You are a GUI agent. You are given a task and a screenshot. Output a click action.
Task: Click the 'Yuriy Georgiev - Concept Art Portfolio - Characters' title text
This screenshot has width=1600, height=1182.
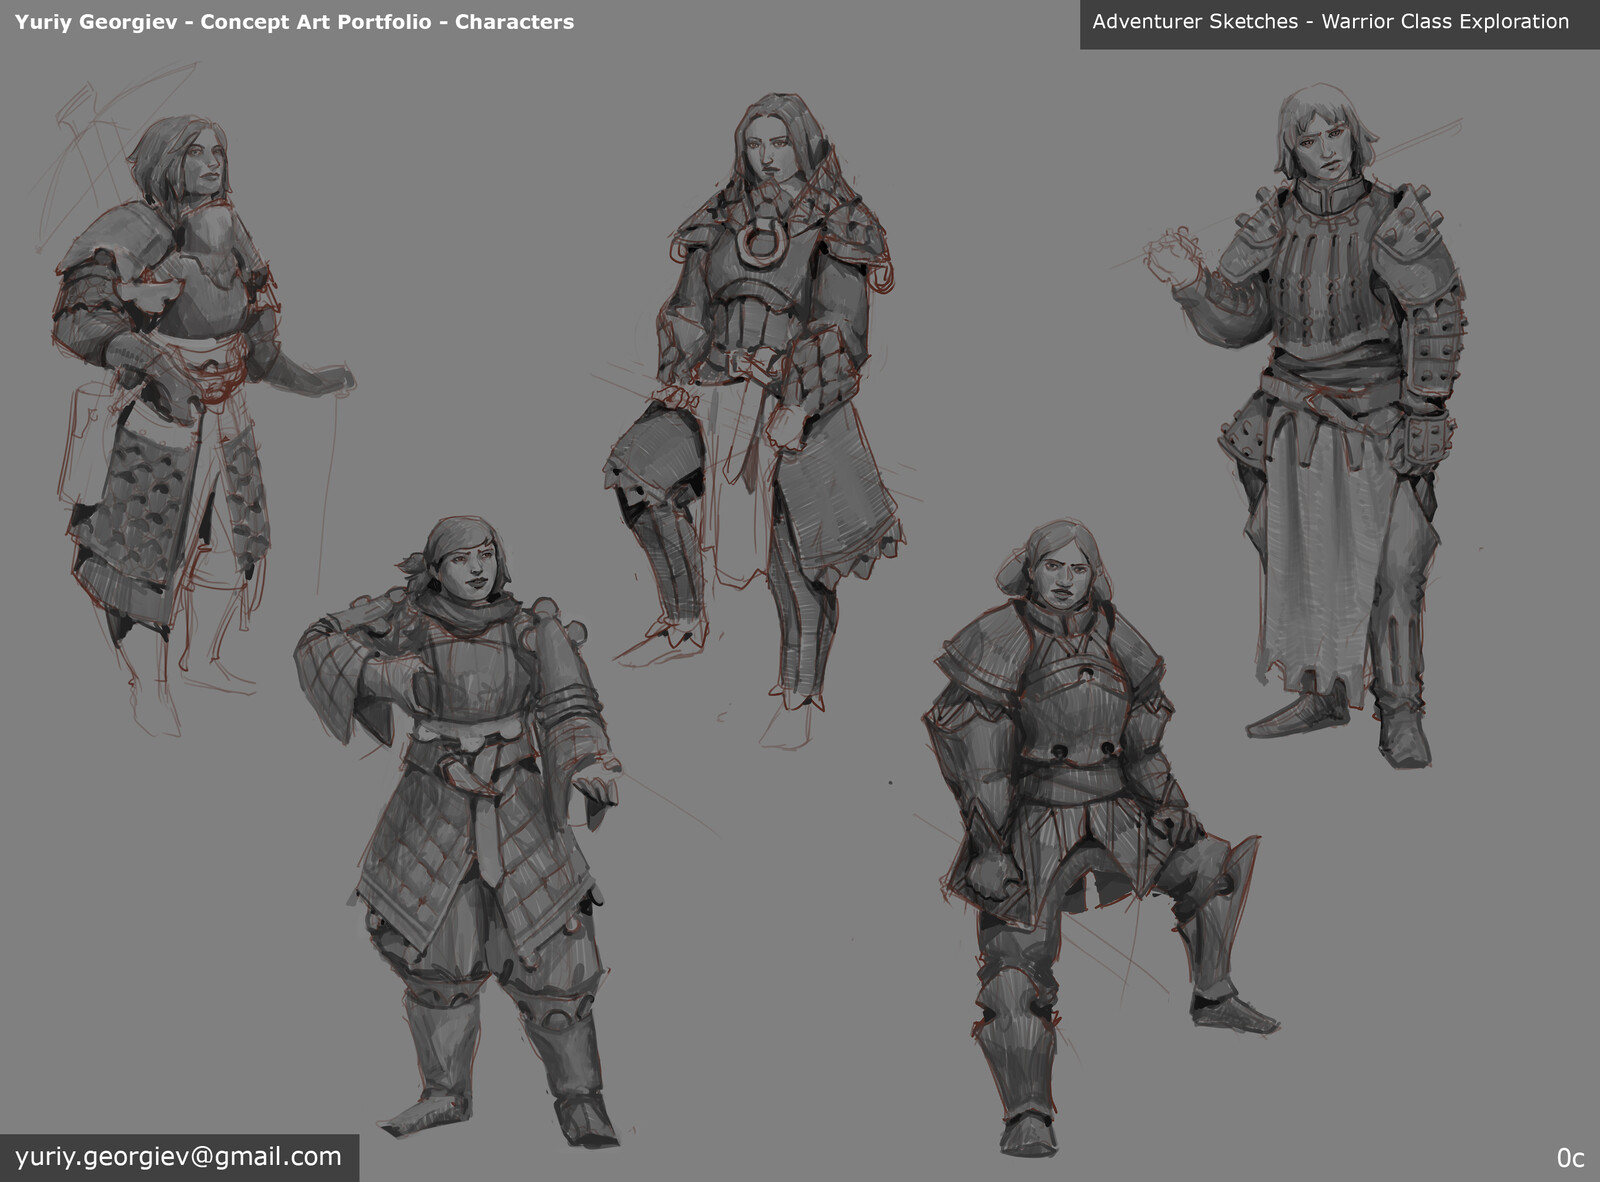[x=294, y=22]
